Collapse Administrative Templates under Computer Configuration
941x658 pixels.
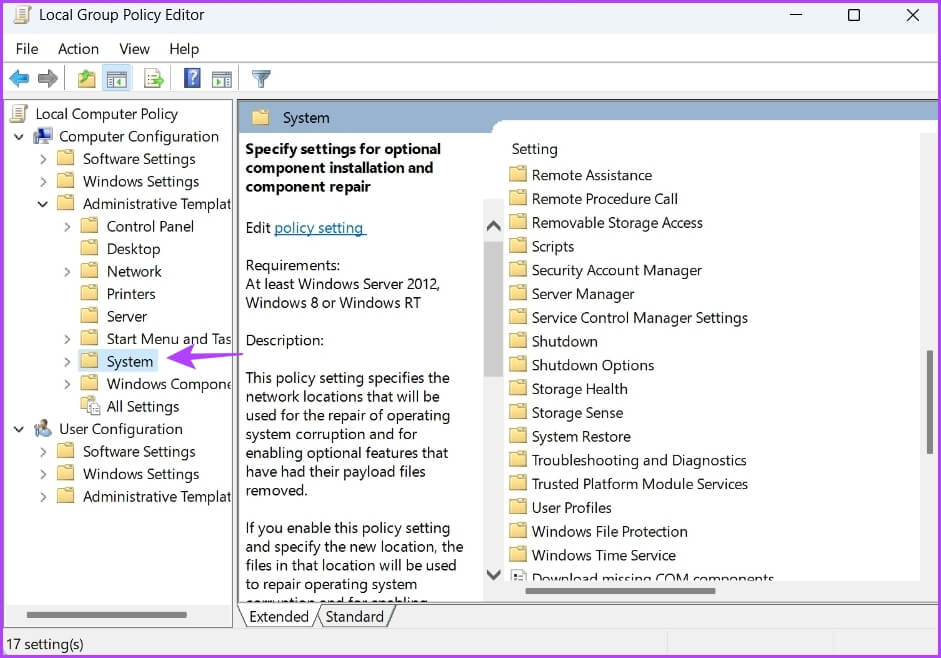(x=43, y=204)
